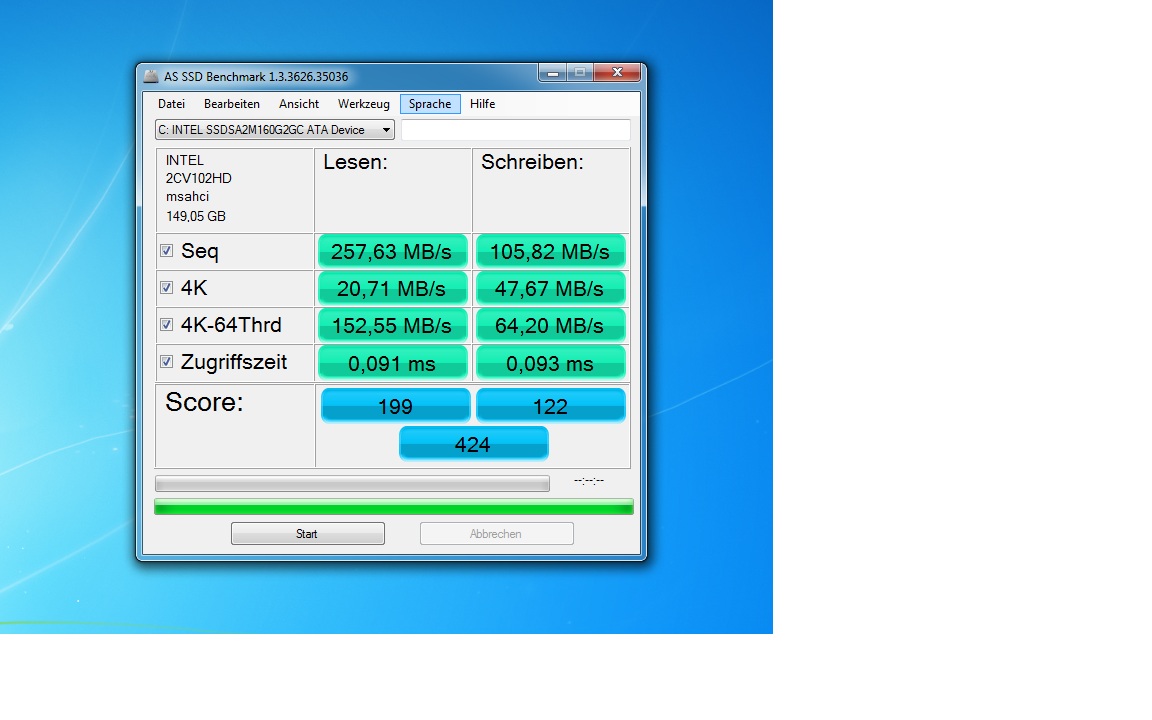Viewport: 1152px width, 720px height.
Task: Click the msahci driver text
Action: pos(187,197)
